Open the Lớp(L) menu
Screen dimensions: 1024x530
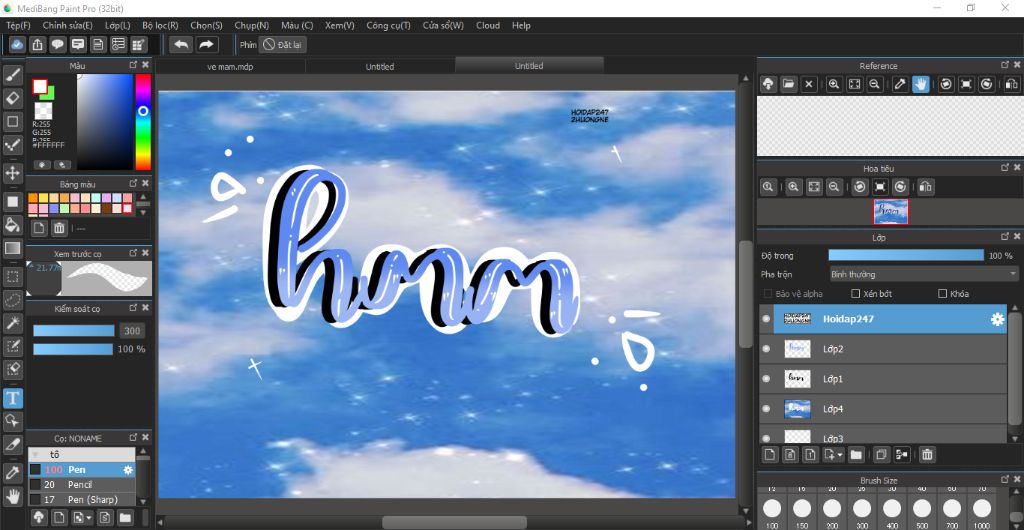tap(118, 25)
